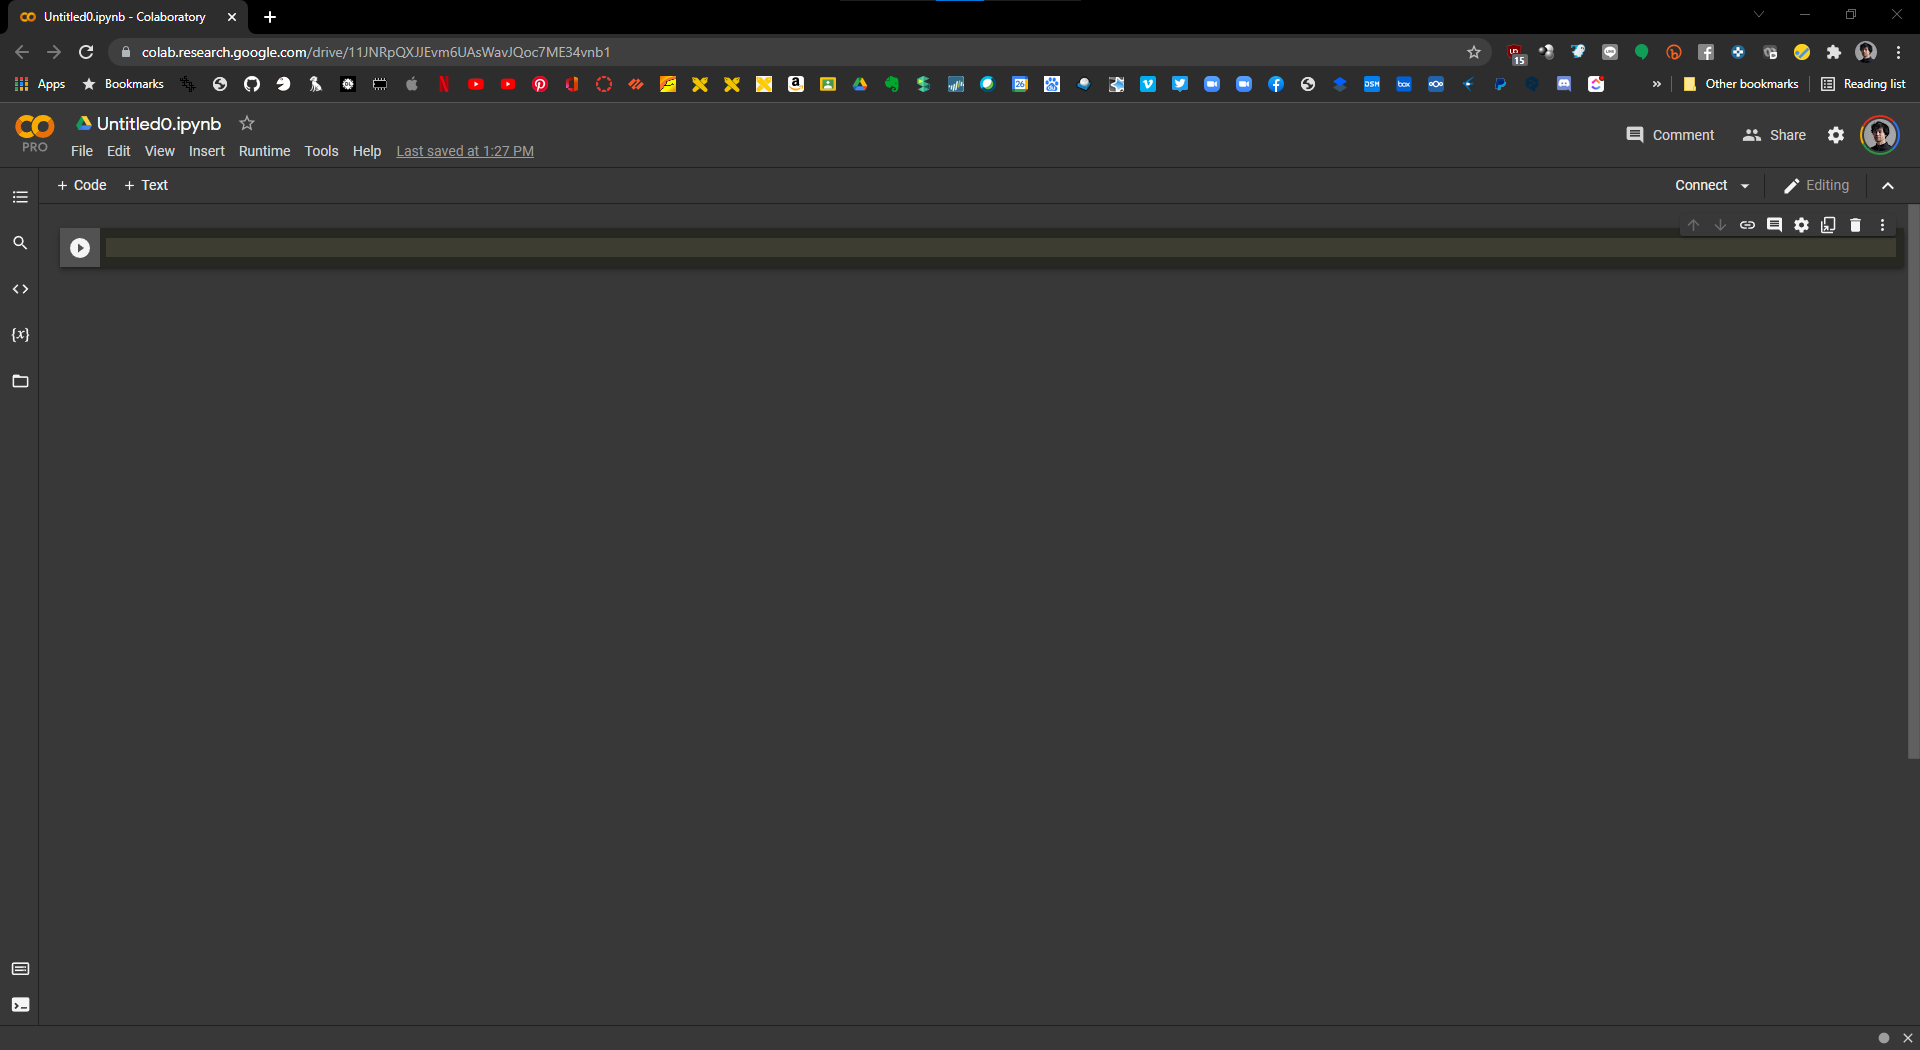
Task: Open more cell actions three-dot menu
Action: point(1882,225)
